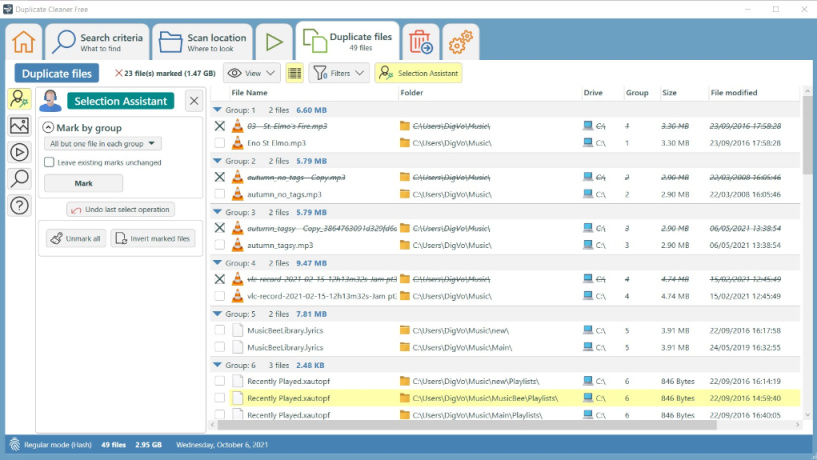Open the View dropdown
The height and width of the screenshot is (460, 817).
(252, 73)
